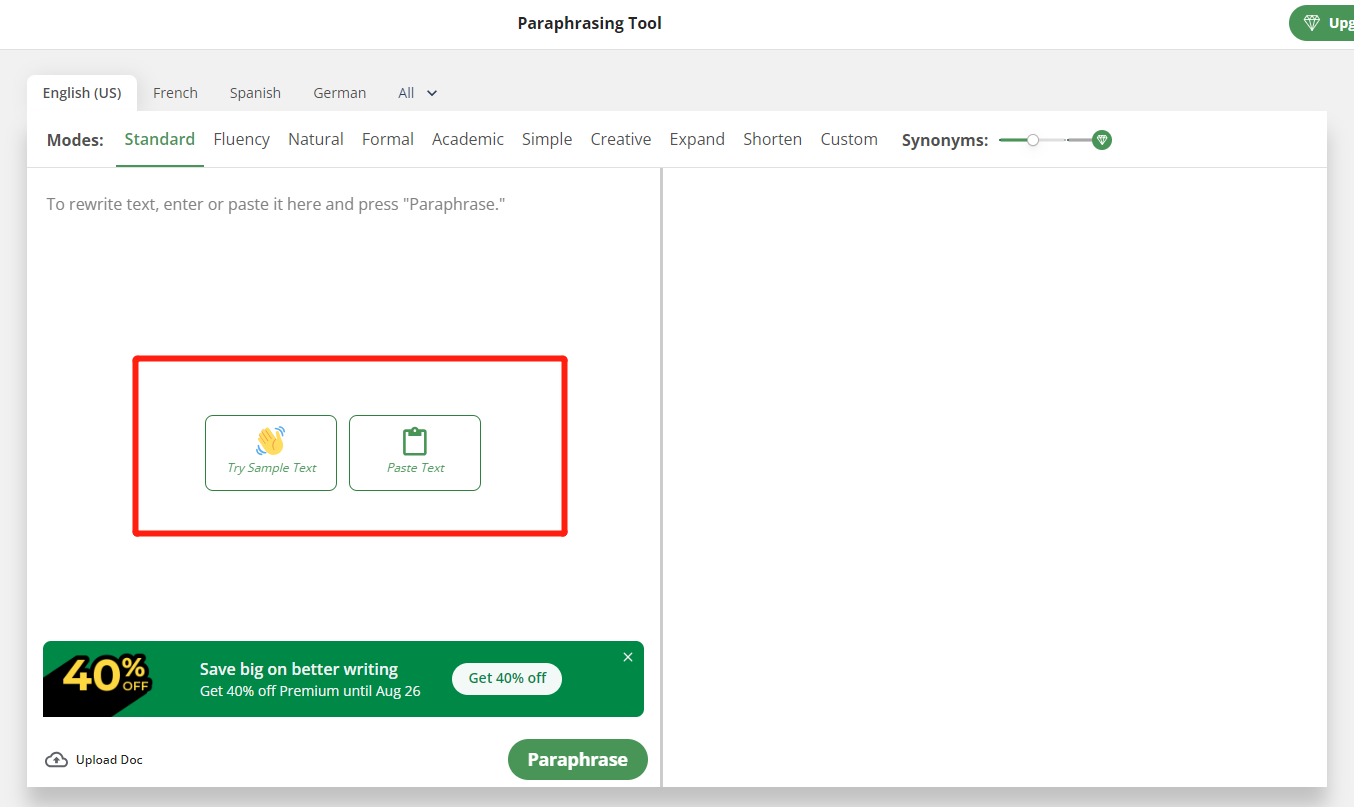Select the English (US) language tab

click(x=82, y=93)
